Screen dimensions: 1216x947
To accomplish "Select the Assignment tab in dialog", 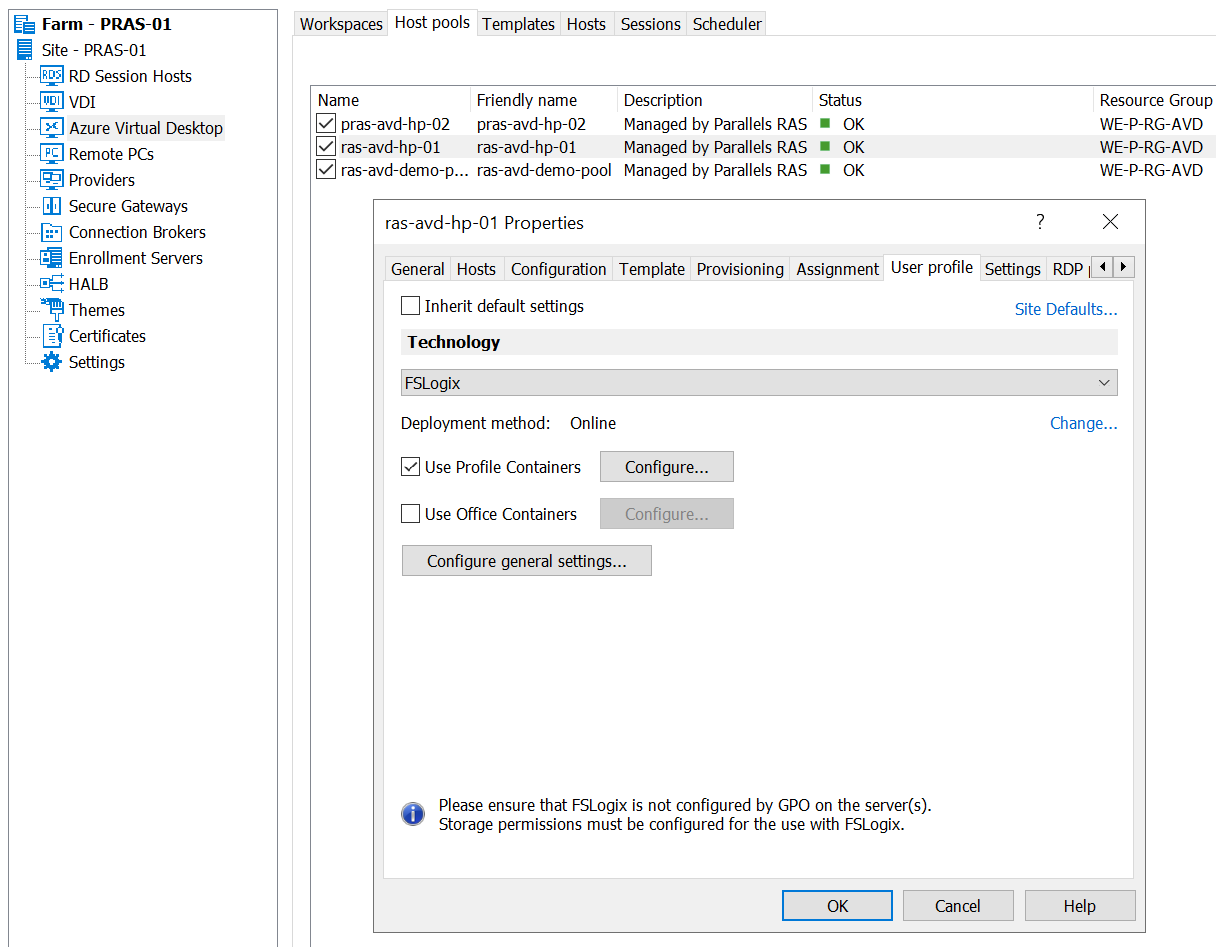I will click(838, 269).
